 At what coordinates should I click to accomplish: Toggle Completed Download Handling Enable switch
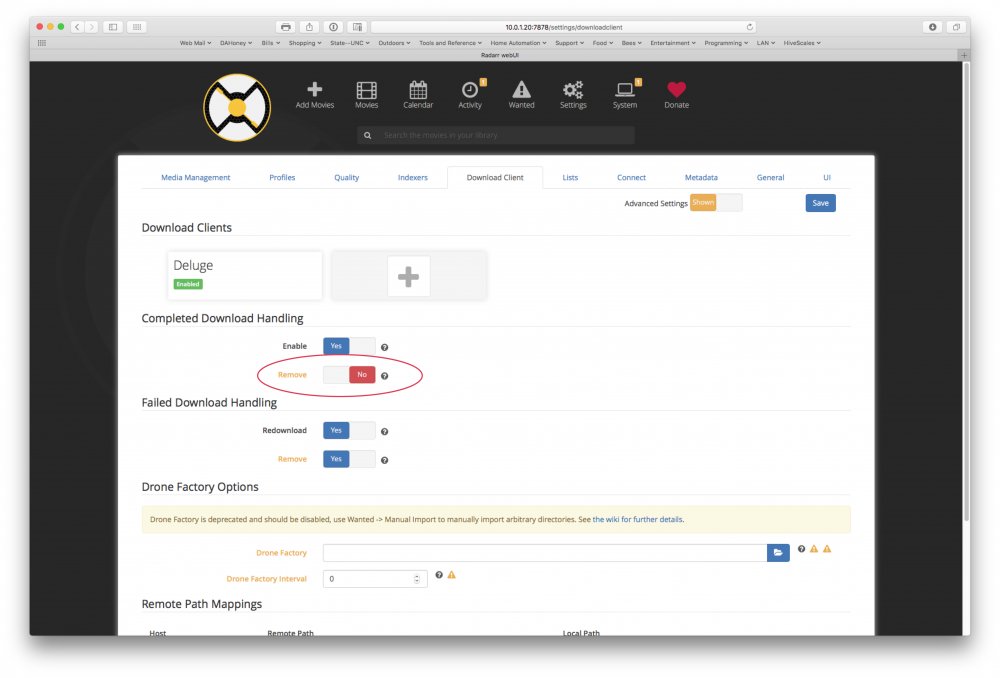[349, 346]
